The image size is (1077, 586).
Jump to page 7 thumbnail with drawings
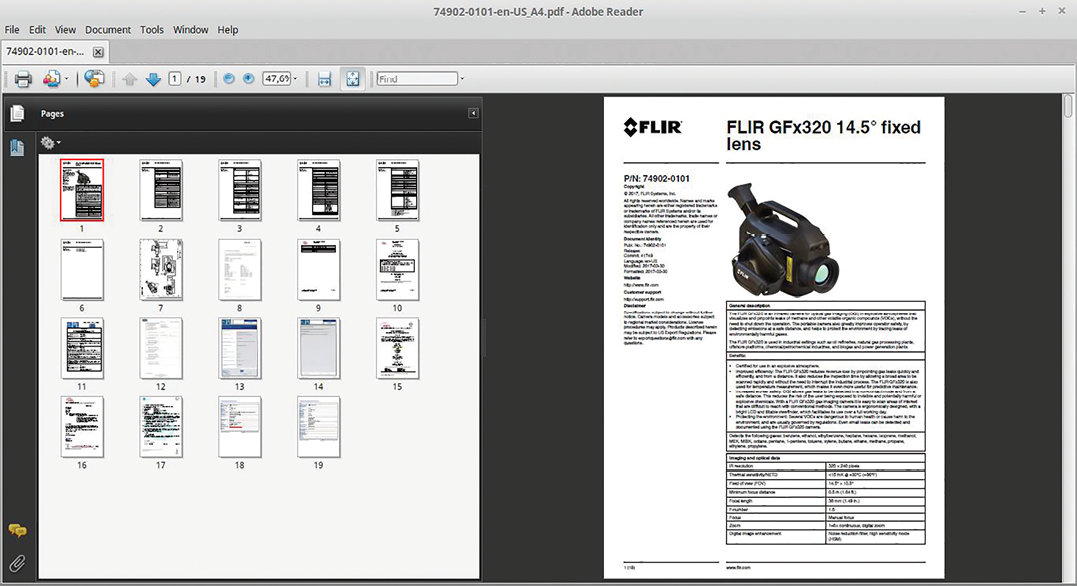click(161, 269)
